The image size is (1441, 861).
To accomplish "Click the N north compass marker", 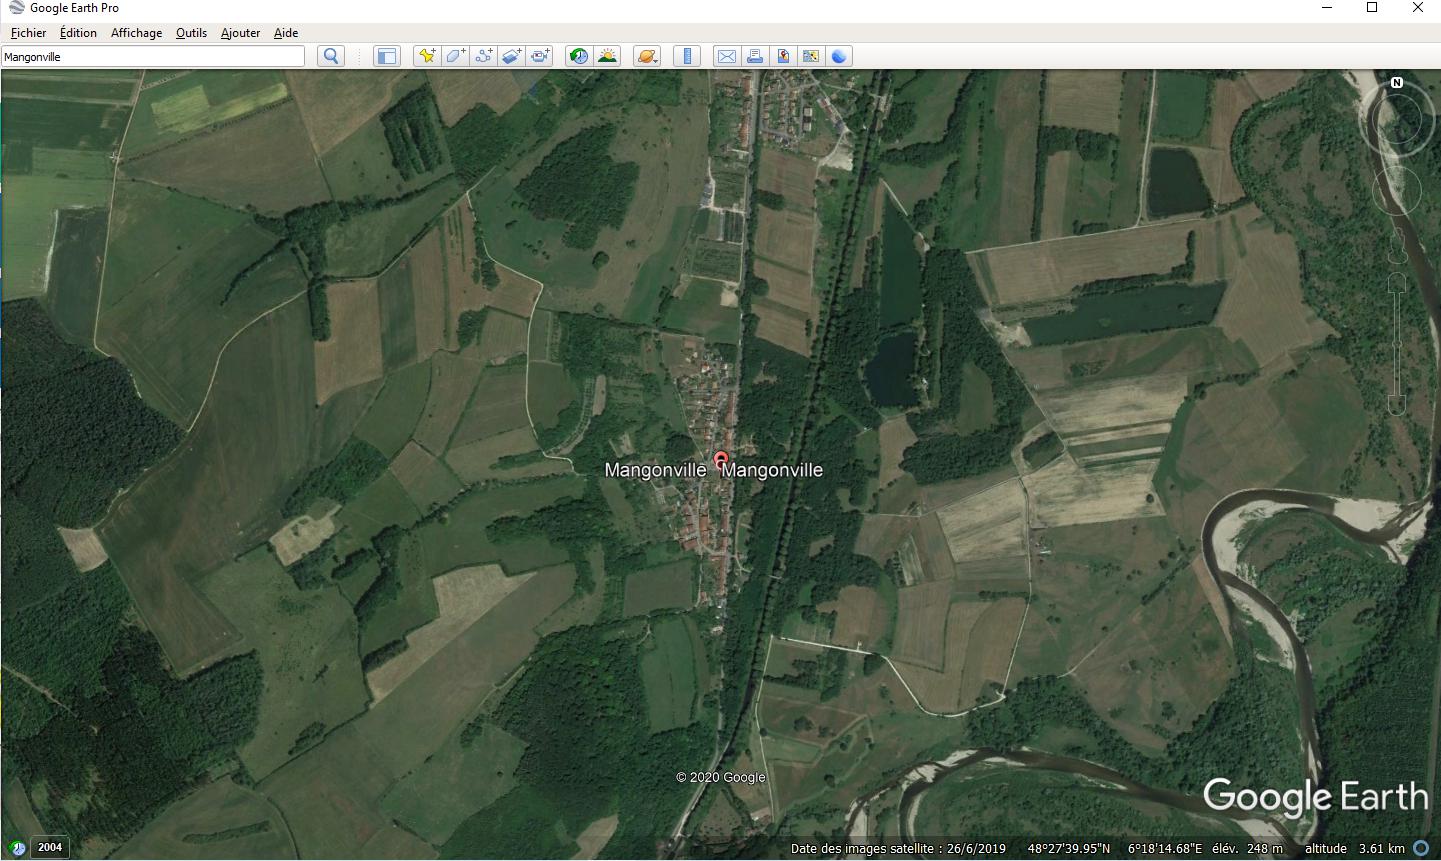I will click(x=1397, y=83).
